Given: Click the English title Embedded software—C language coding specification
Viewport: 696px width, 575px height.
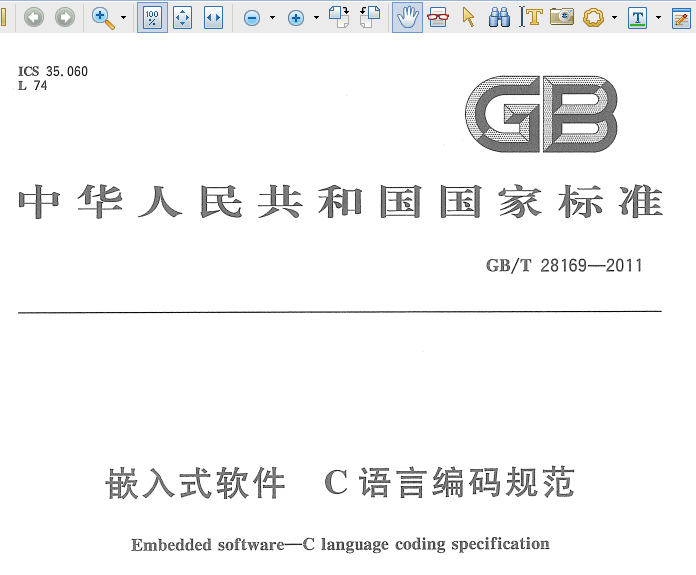Looking at the screenshot, I should pyautogui.click(x=340, y=544).
